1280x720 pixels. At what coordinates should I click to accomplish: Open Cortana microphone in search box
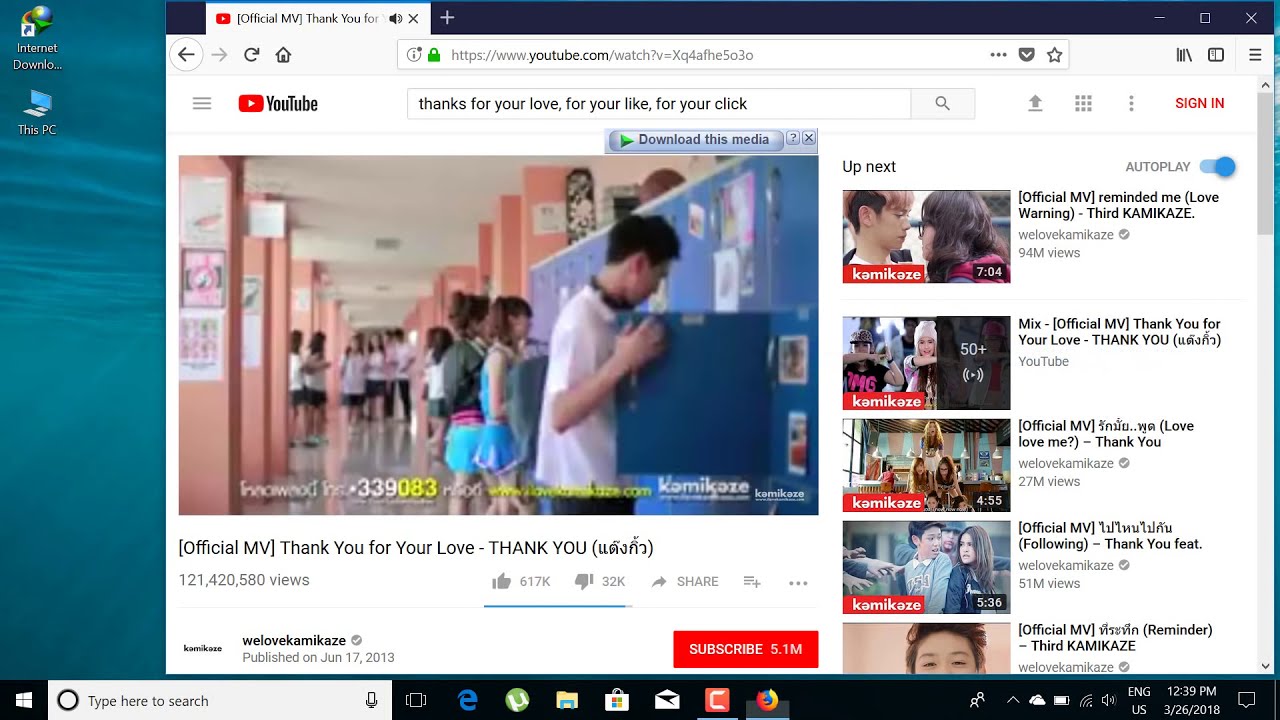371,700
